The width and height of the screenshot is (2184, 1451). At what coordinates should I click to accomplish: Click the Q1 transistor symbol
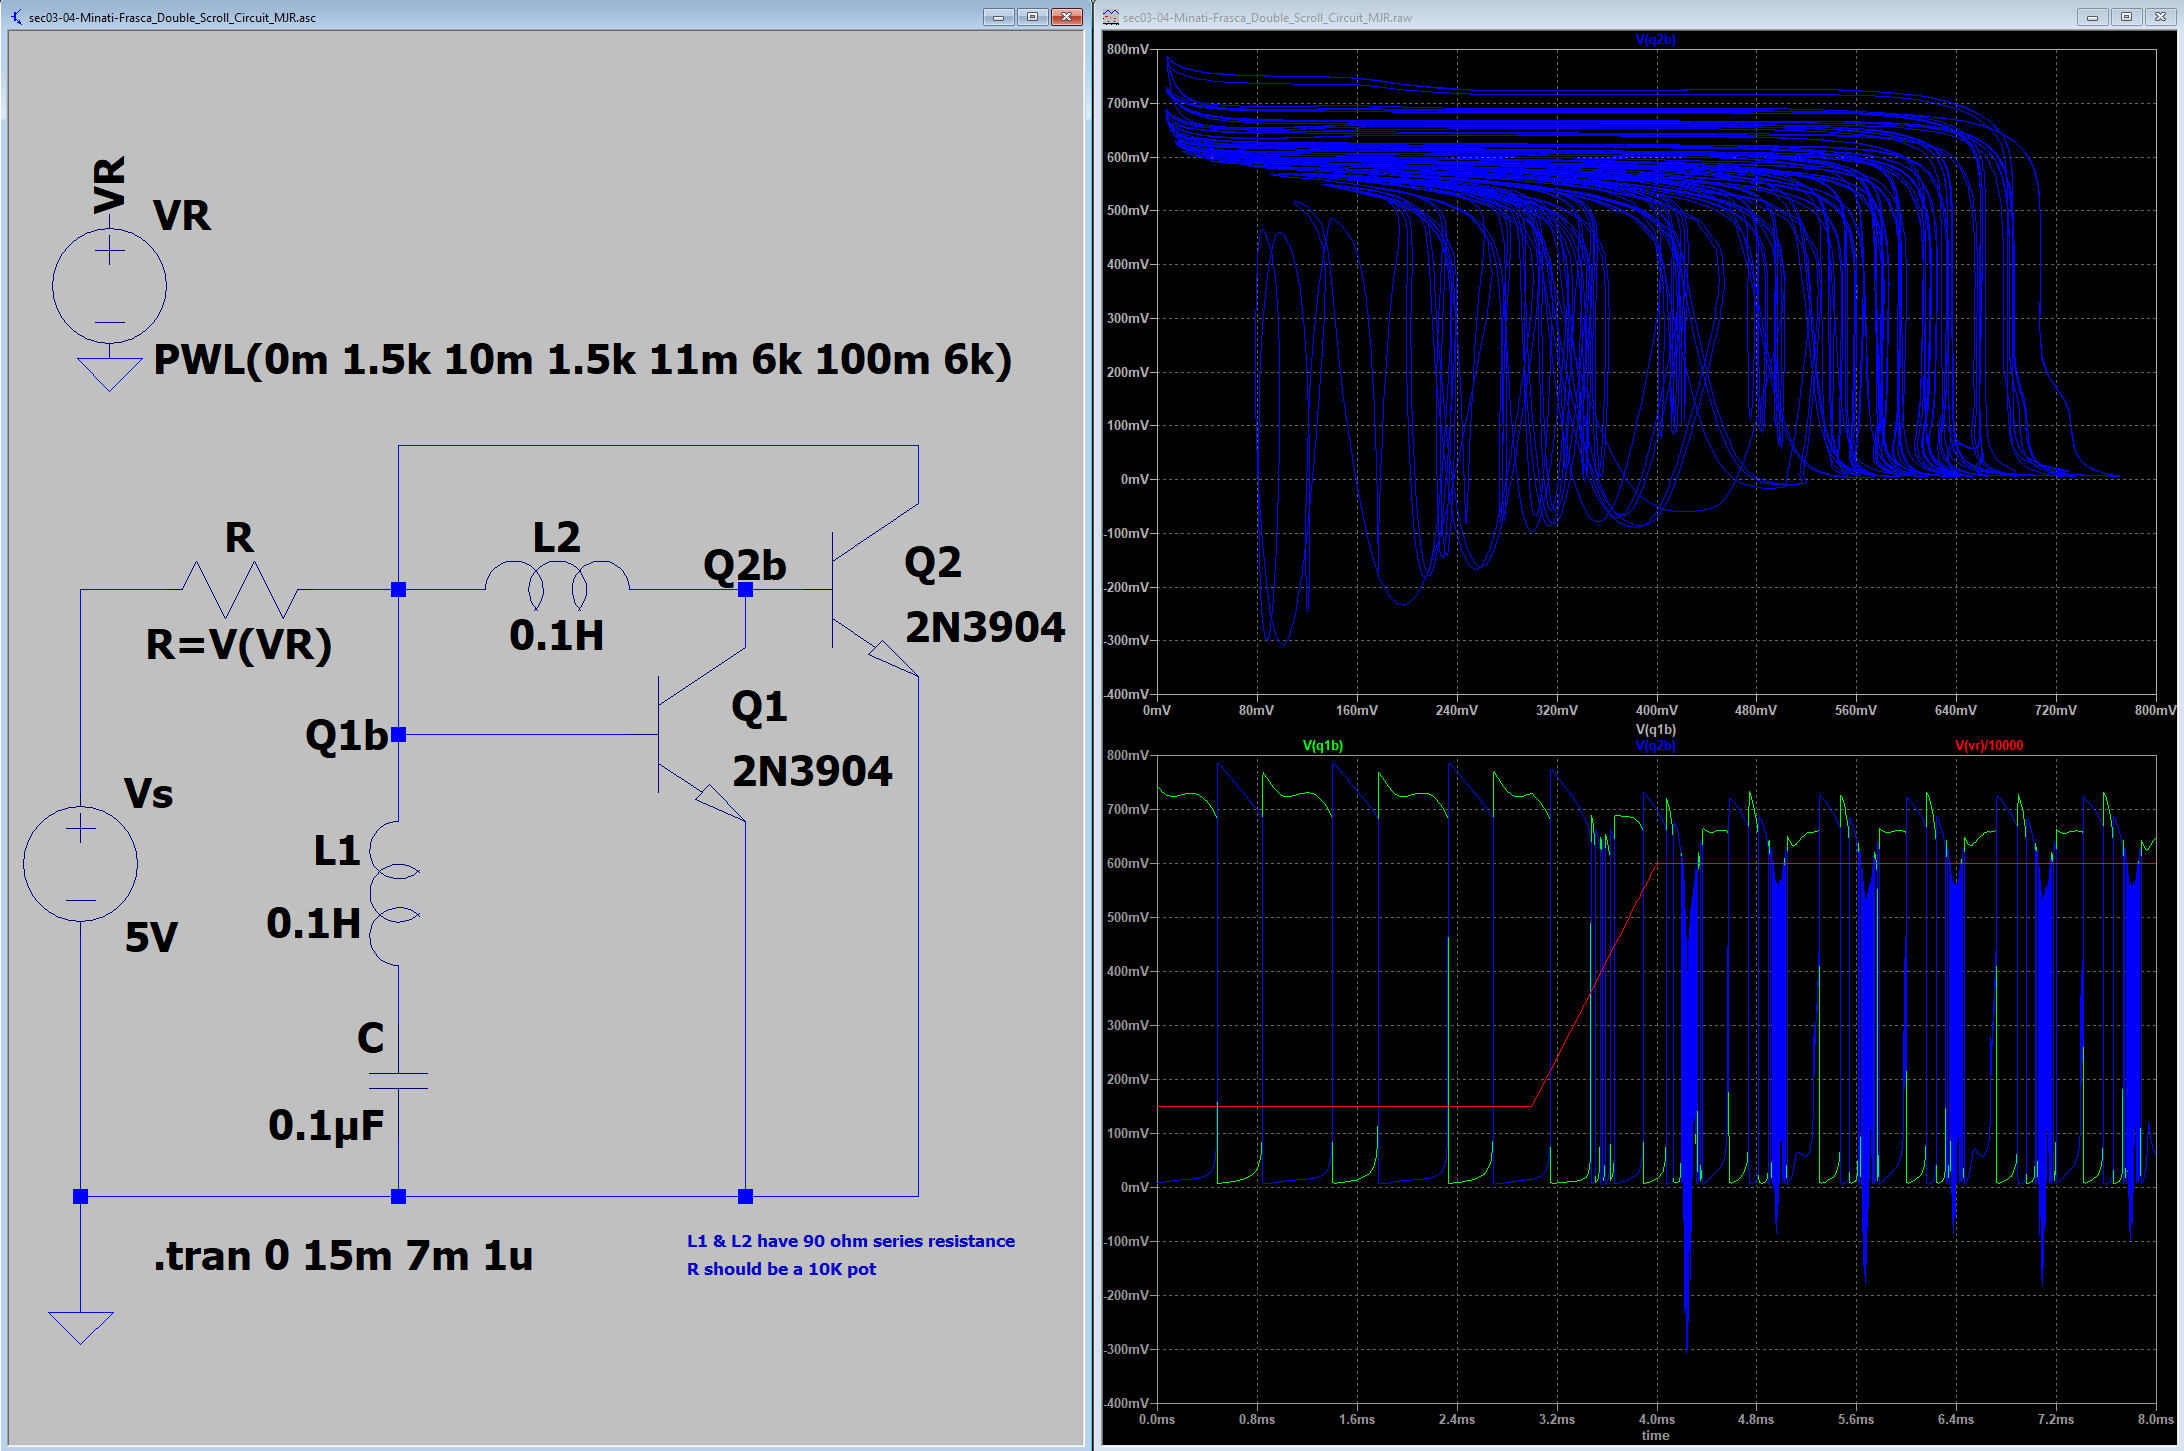pos(690,735)
